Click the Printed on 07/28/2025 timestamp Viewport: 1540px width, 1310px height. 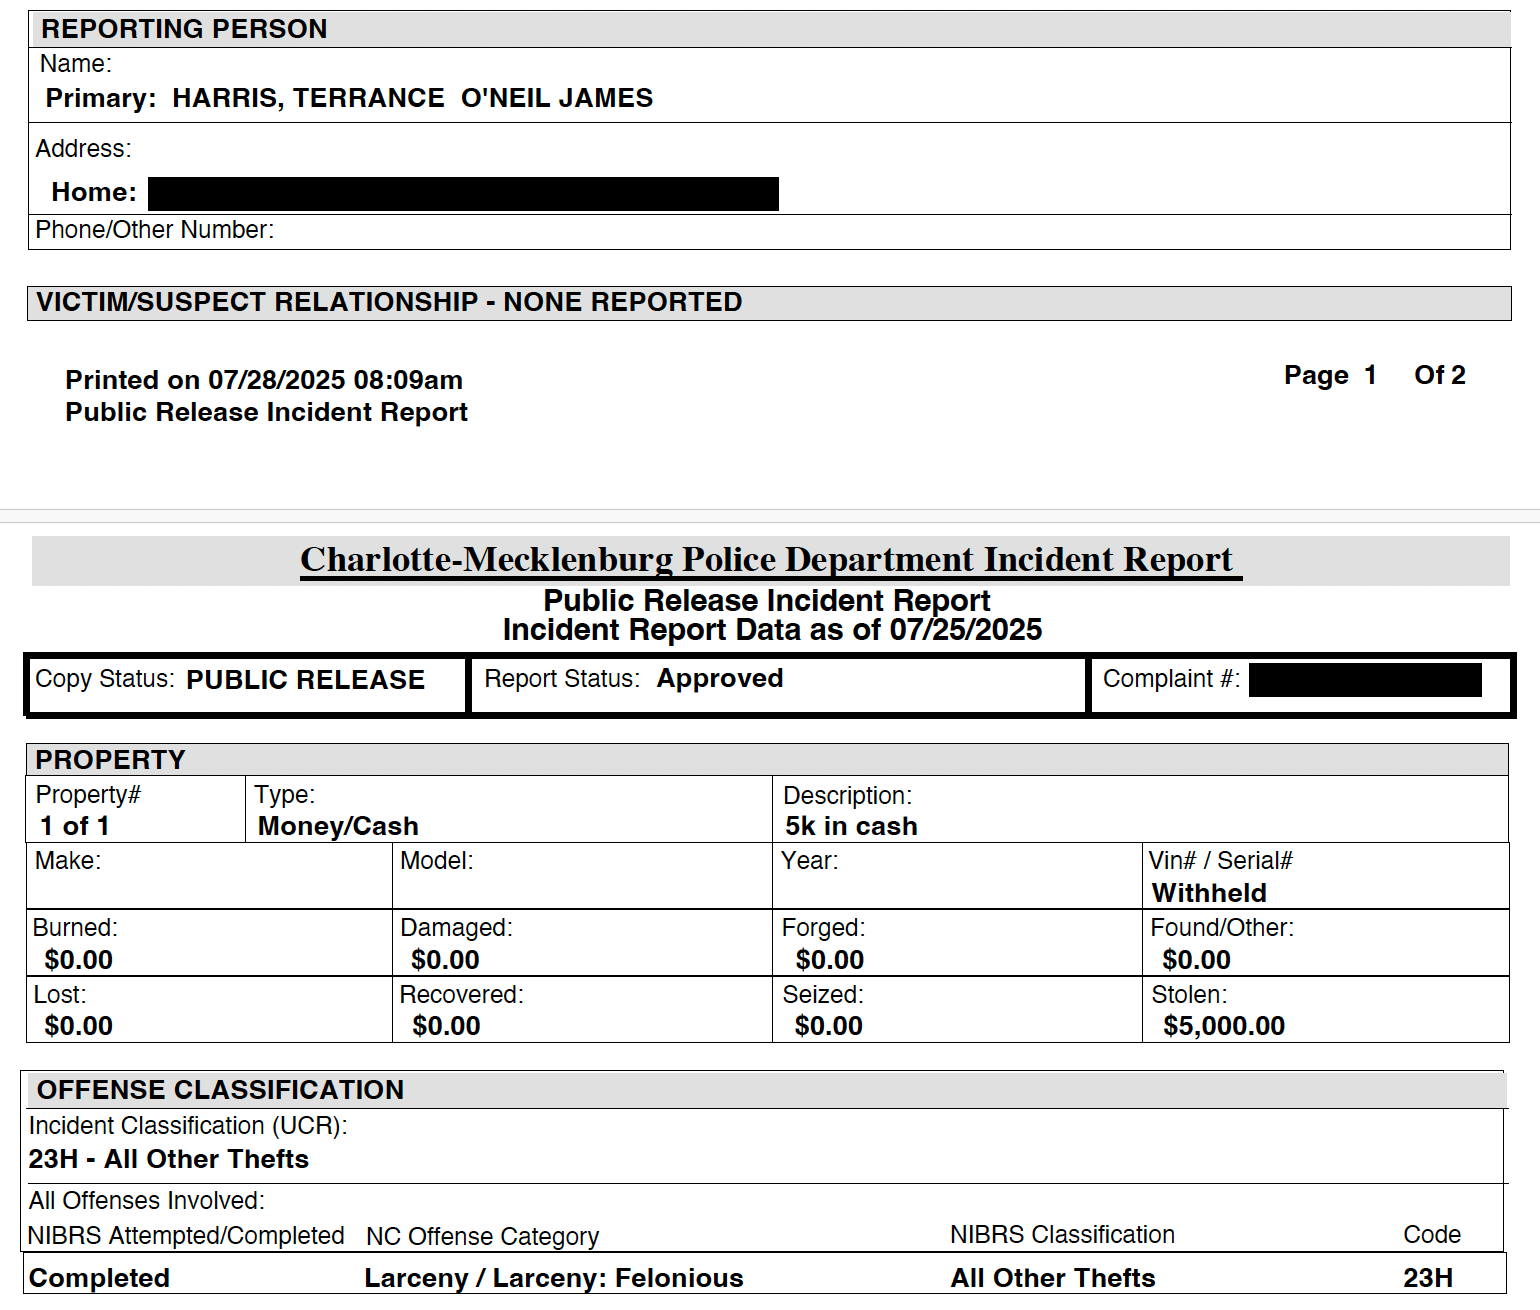click(x=264, y=380)
